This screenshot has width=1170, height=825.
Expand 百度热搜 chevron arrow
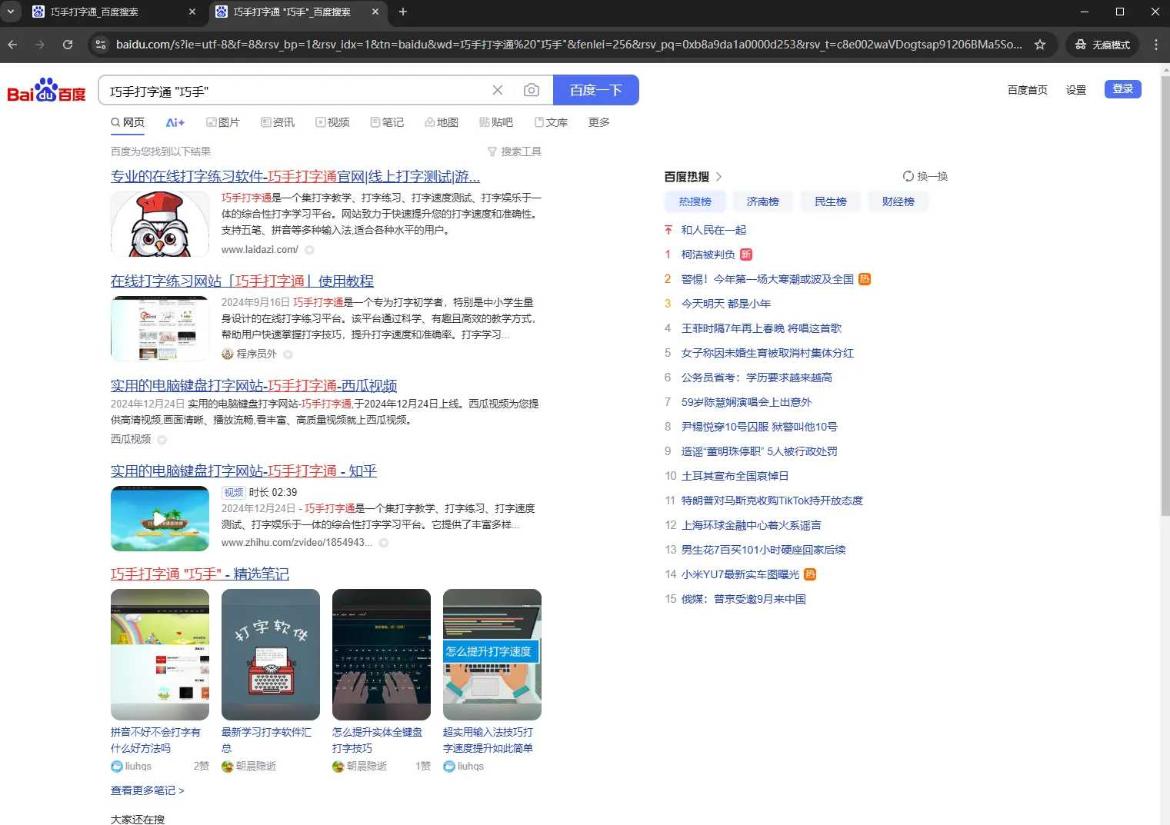[x=719, y=177]
